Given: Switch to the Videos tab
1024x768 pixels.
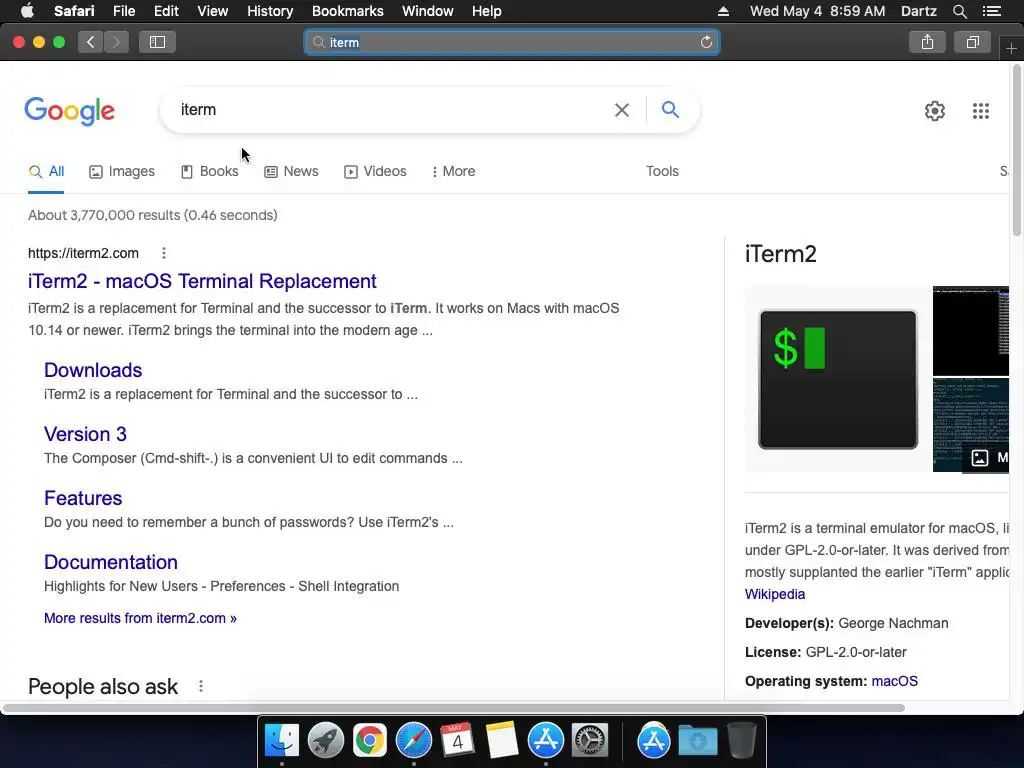Looking at the screenshot, I should coord(376,171).
